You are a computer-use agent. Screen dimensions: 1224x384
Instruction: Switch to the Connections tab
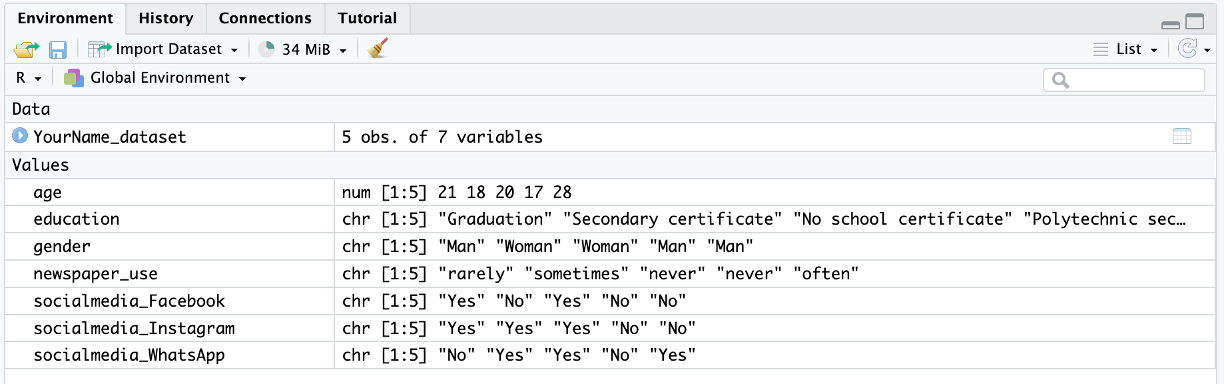point(265,18)
